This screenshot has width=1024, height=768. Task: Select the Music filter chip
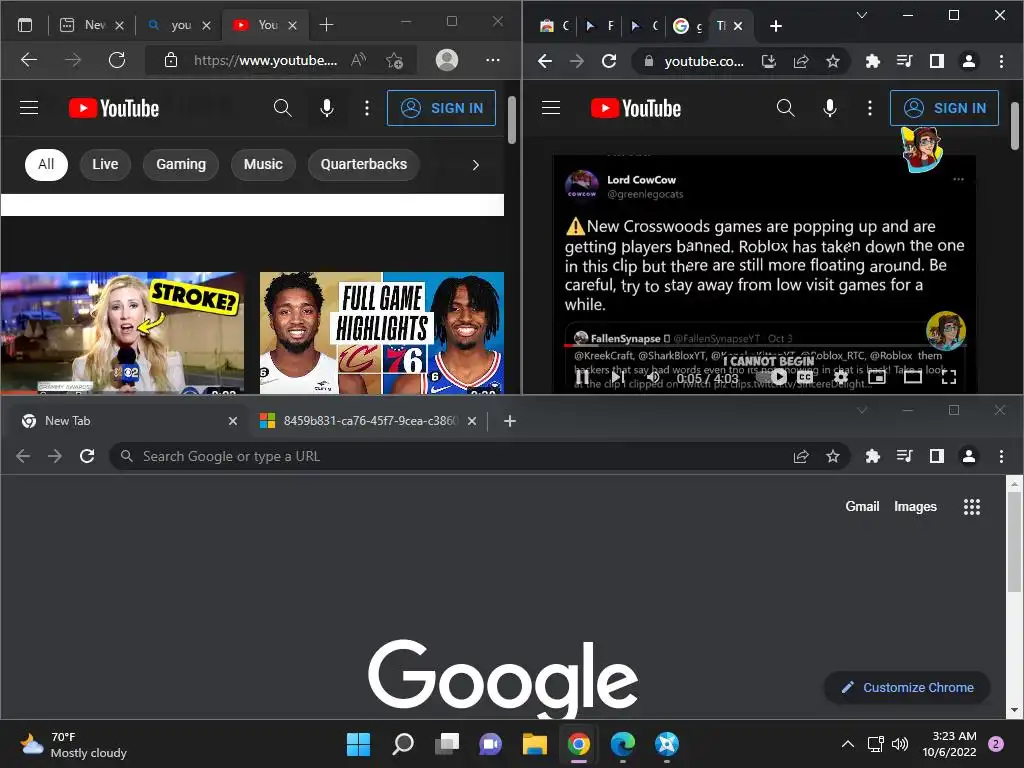point(263,164)
